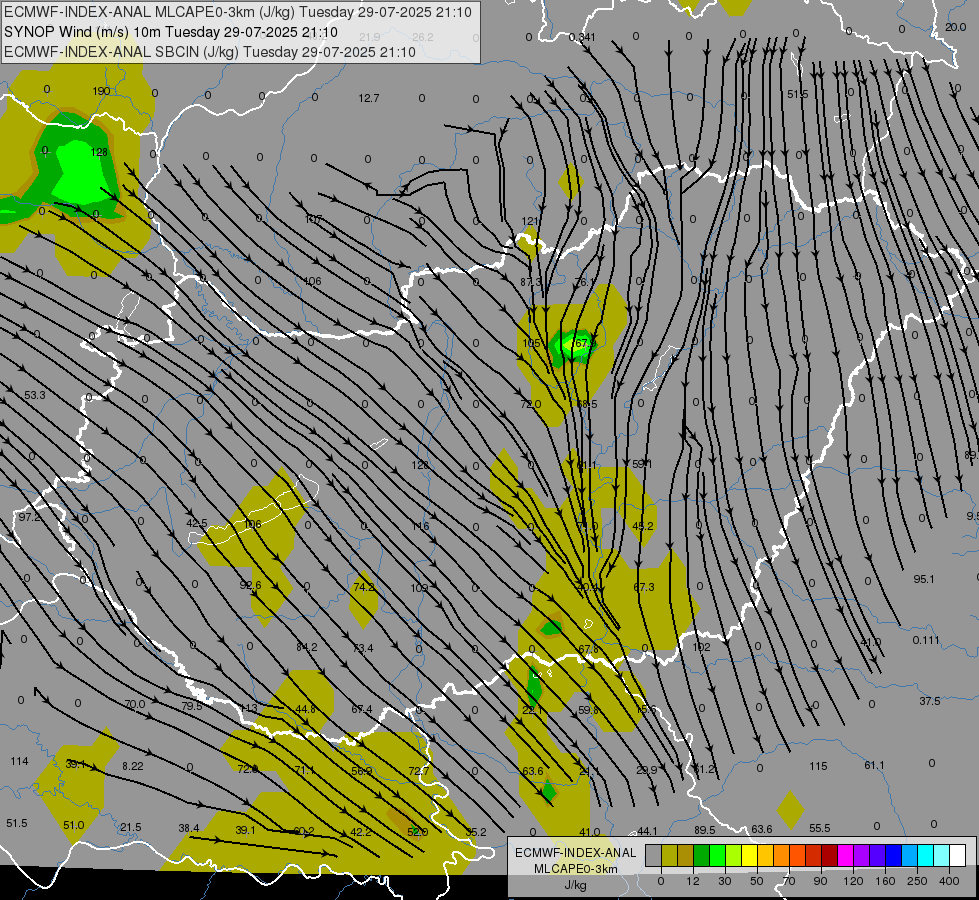Click the map value 97.2
The image size is (979, 900).
pyautogui.click(x=29, y=517)
